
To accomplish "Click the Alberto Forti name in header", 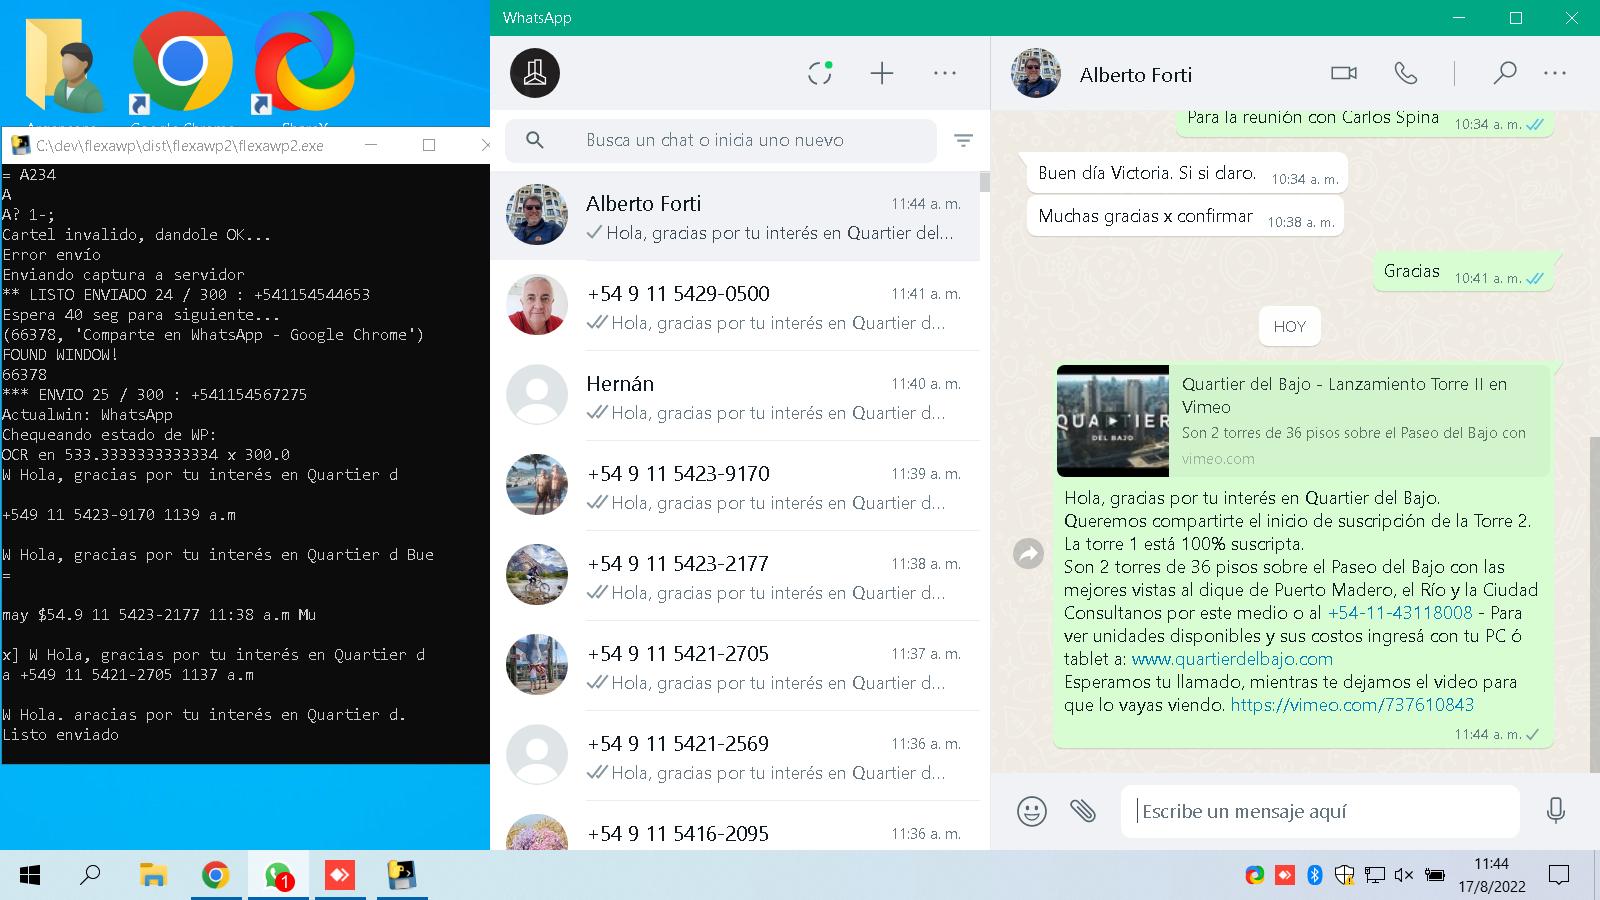I will (x=1136, y=75).
